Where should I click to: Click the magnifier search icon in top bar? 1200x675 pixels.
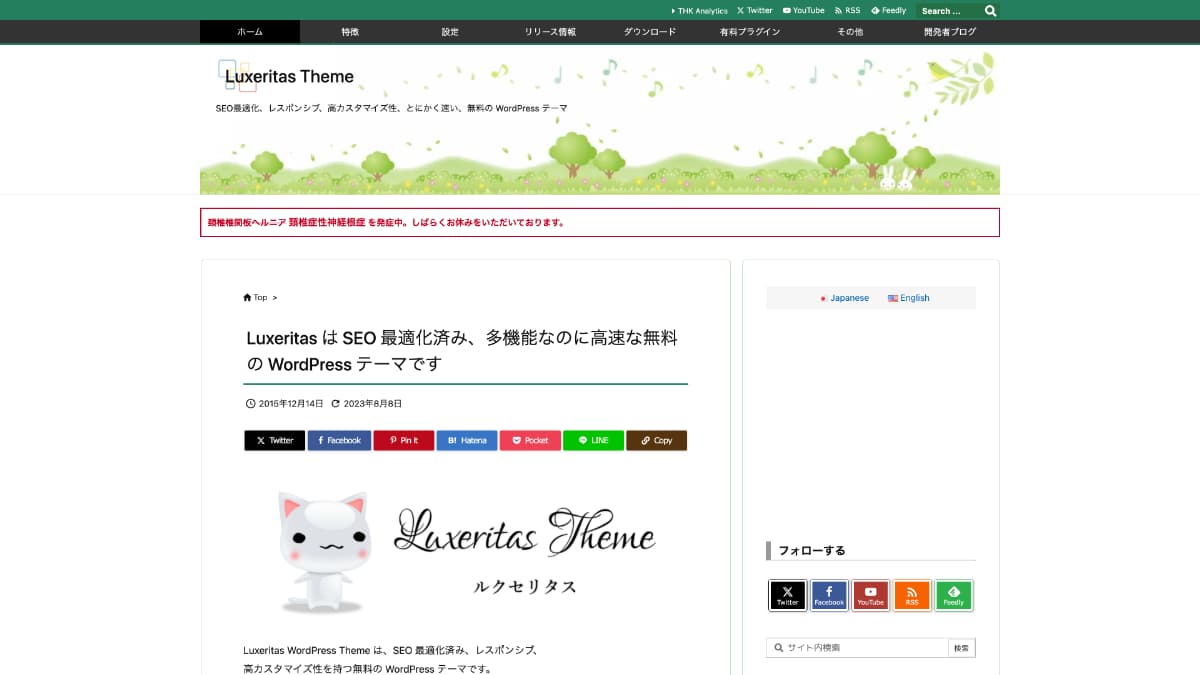[990, 11]
